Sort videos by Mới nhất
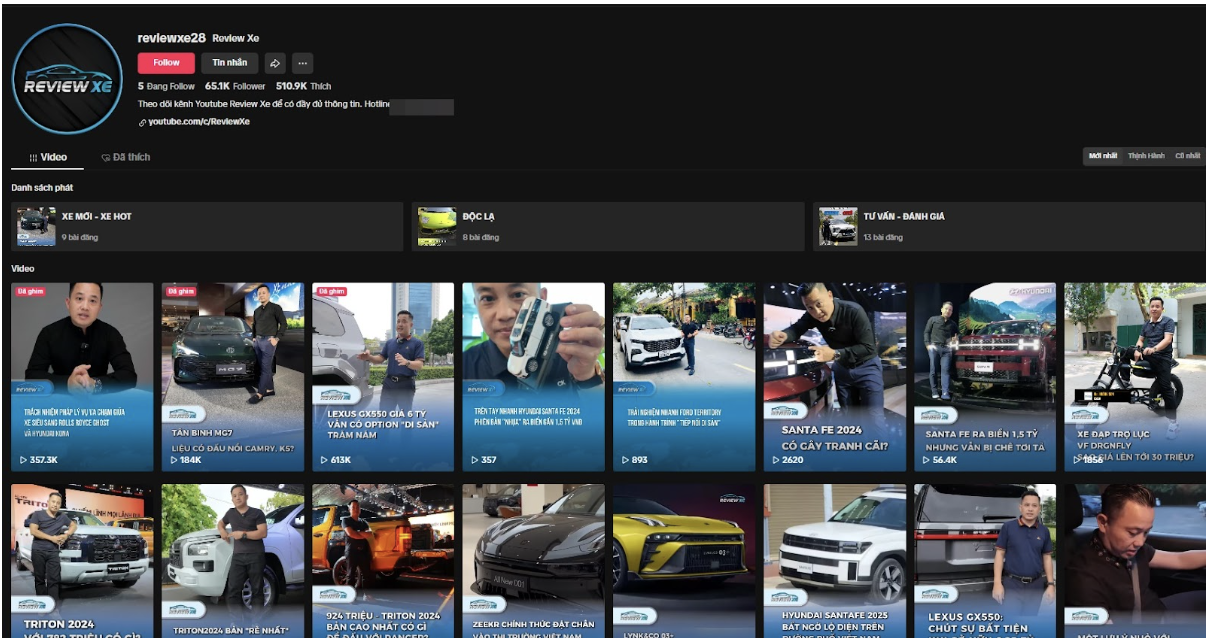Viewport: 1206px width, 640px height. click(1102, 156)
